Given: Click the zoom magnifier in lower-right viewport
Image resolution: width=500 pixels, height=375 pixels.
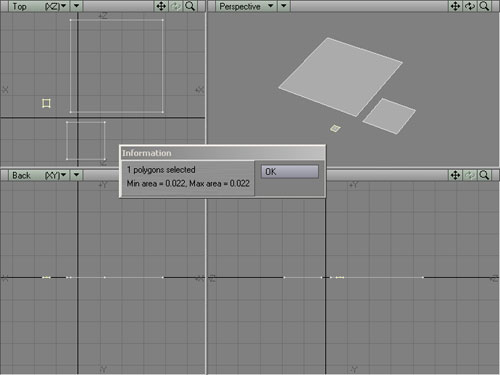Looking at the screenshot, I should click(x=484, y=175).
